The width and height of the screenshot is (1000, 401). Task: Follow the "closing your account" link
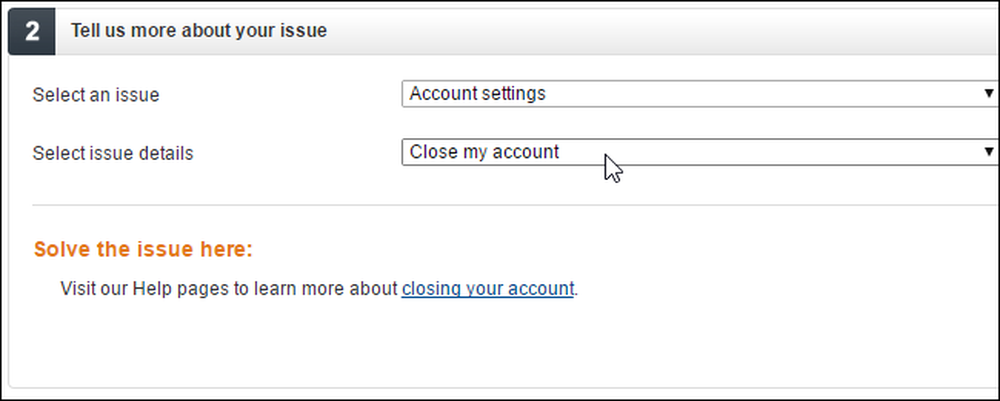tap(488, 289)
